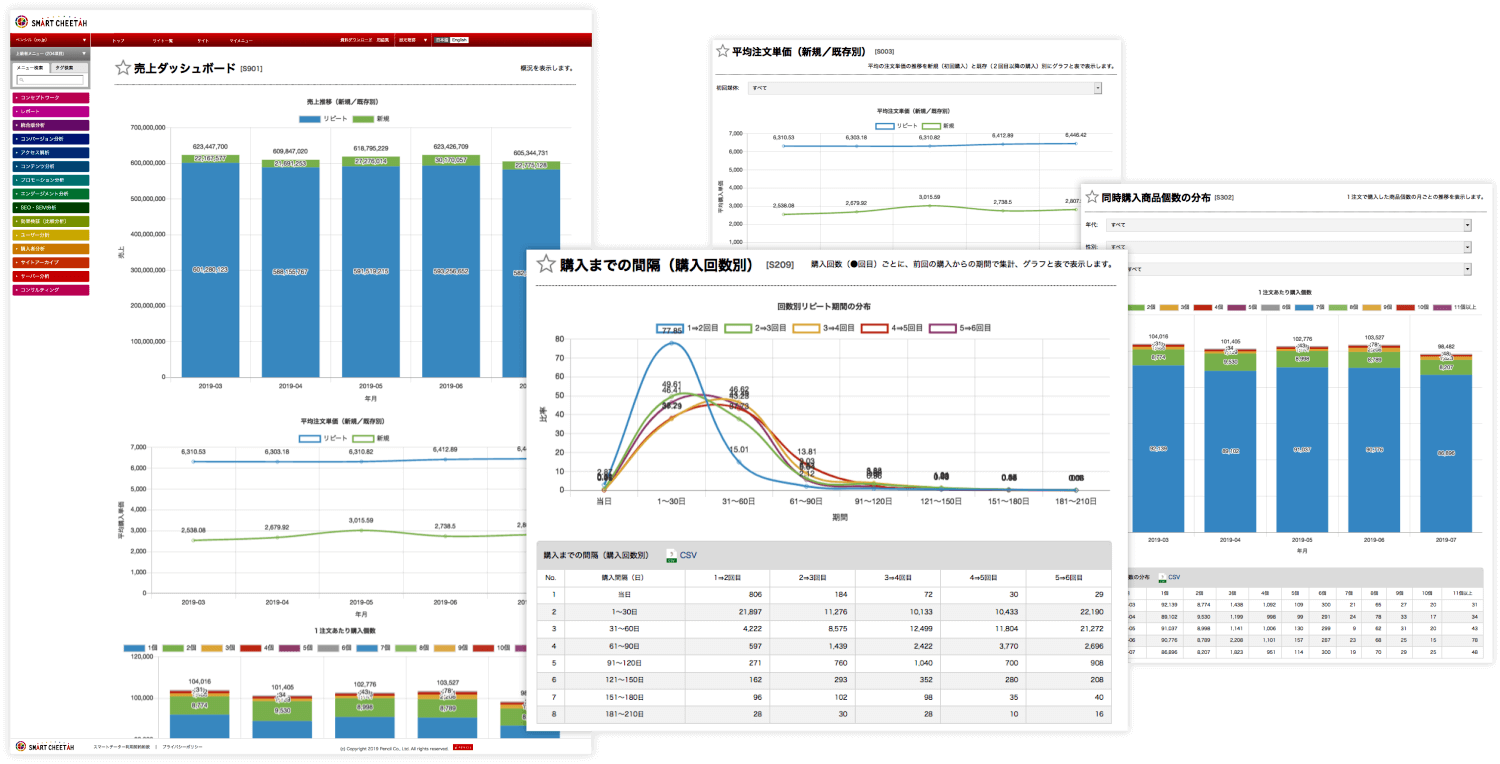This screenshot has height=764, width=1500.
Task: Click the 623,447,700 total label in the sales chart
Action: tap(210, 147)
